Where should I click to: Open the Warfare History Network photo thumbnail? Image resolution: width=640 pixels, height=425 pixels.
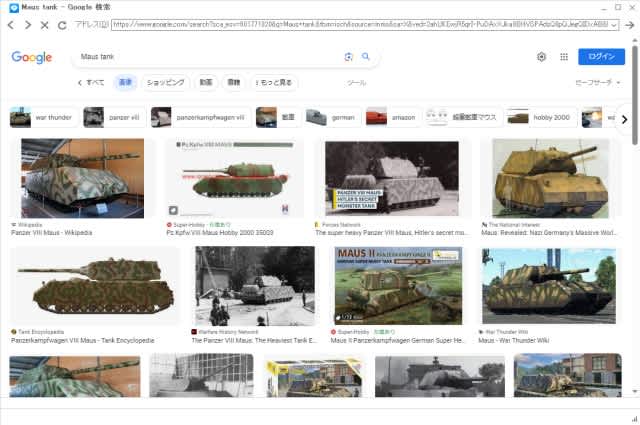(x=255, y=286)
